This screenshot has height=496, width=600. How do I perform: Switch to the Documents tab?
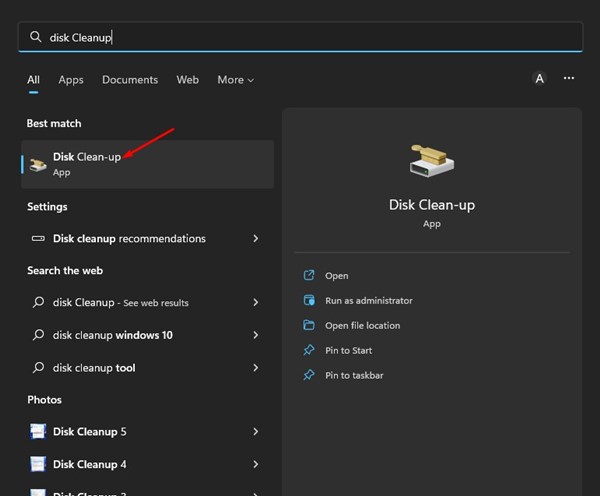point(130,80)
